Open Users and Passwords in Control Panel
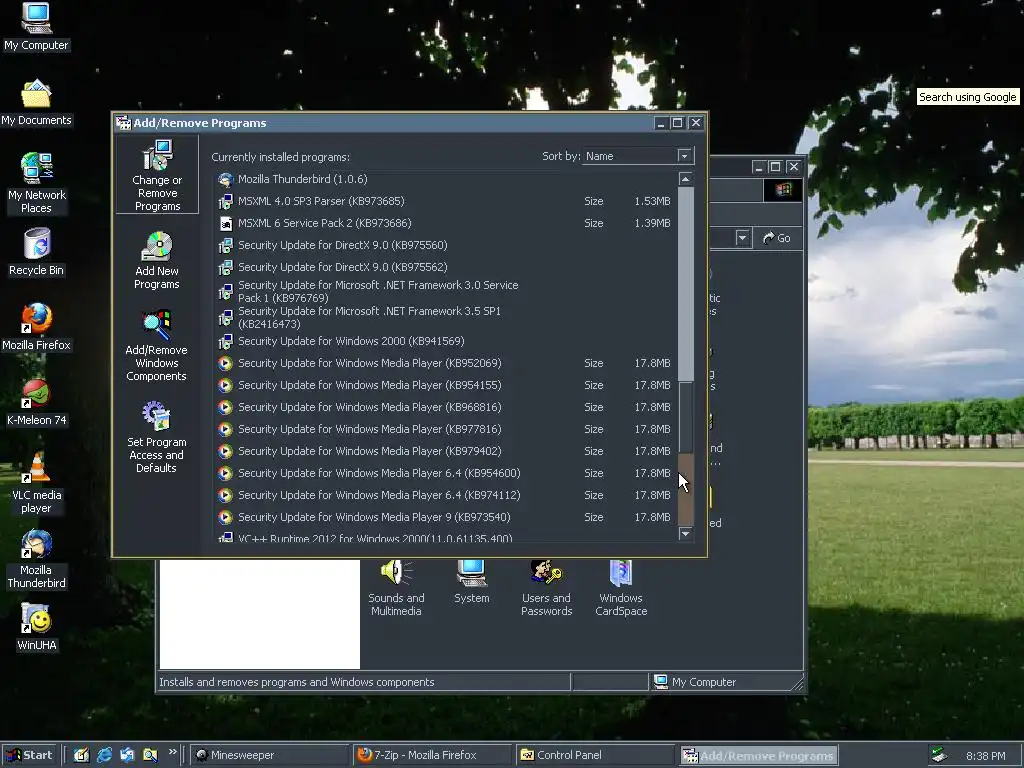 tap(547, 588)
